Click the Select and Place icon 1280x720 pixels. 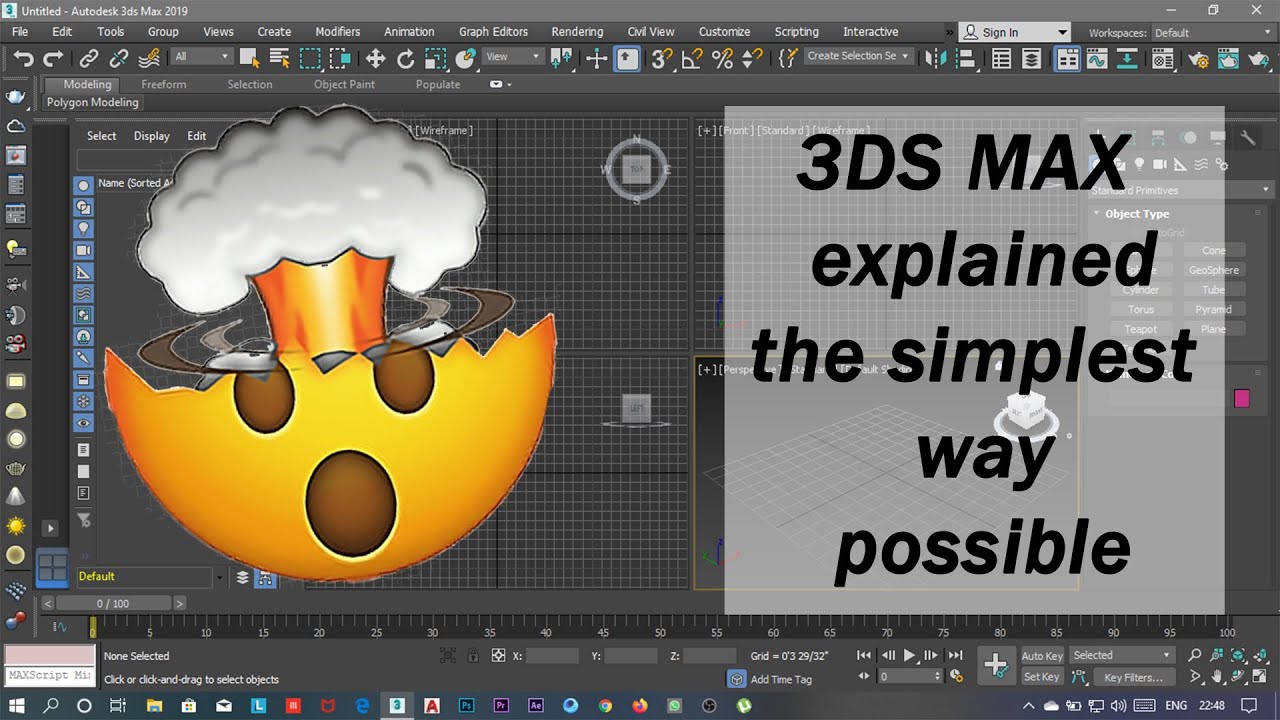pyautogui.click(x=465, y=58)
